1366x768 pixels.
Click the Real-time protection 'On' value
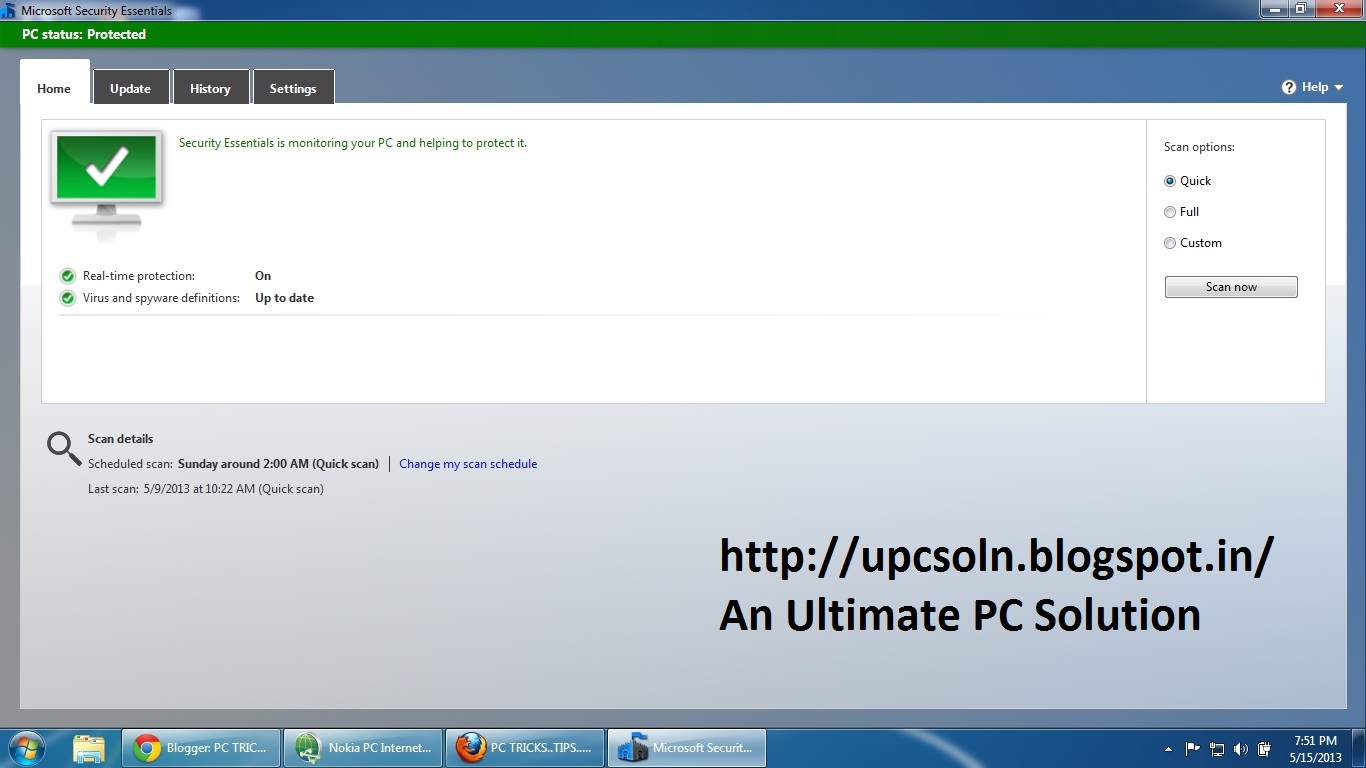coord(263,276)
